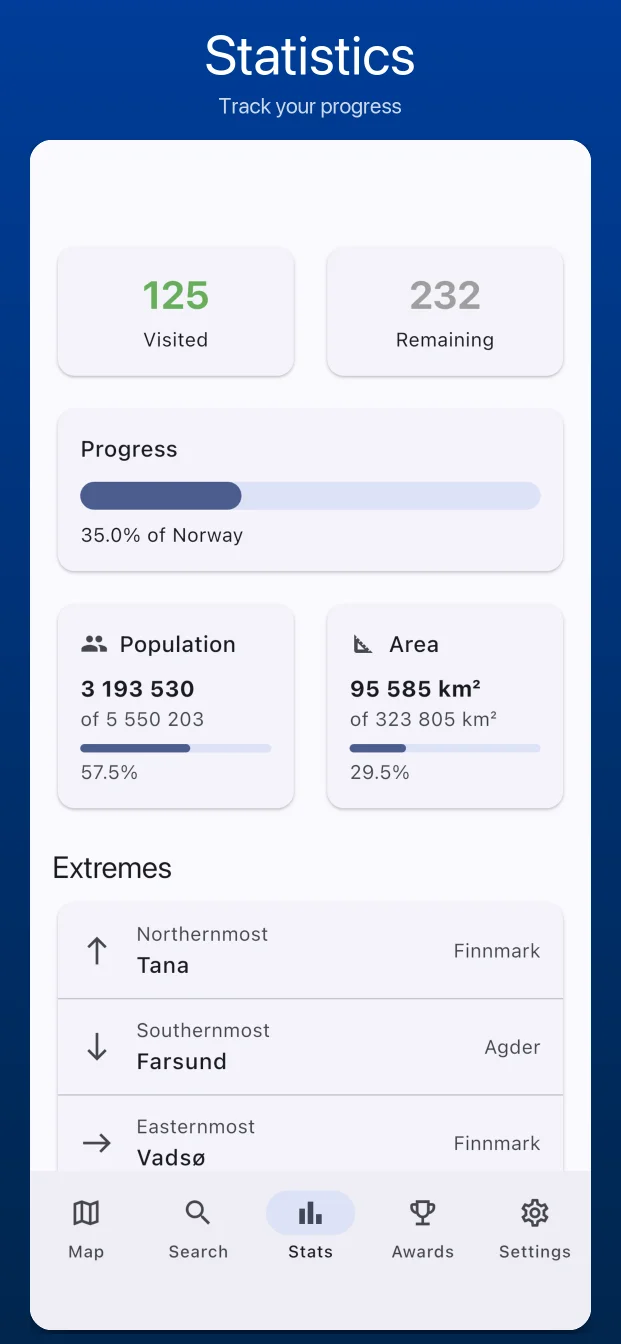Open the Map tab icon

point(86,1211)
